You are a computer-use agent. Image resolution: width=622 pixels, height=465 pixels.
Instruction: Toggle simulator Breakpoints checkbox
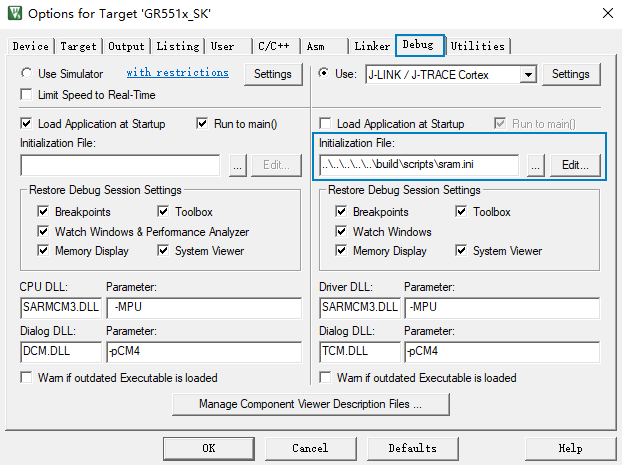pyautogui.click(x=43, y=211)
